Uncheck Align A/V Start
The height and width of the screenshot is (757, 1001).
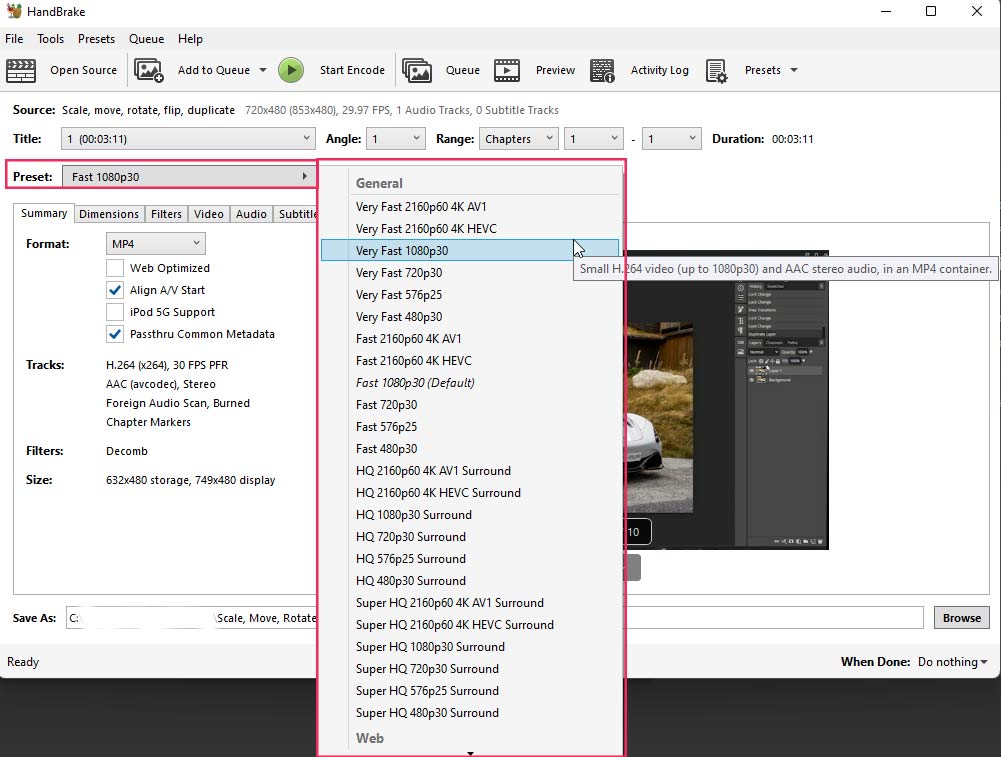click(115, 290)
